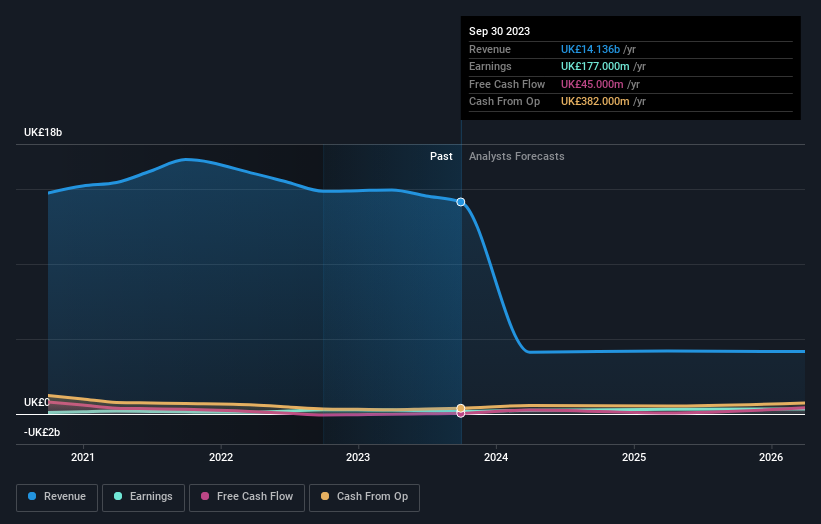821x524 pixels.
Task: Click the 2021 x-axis label
Action: pos(83,457)
